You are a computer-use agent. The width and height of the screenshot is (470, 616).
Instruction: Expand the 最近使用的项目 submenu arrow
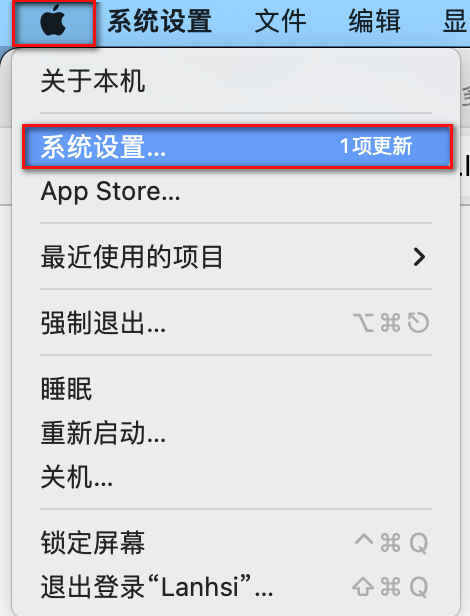[419, 257]
